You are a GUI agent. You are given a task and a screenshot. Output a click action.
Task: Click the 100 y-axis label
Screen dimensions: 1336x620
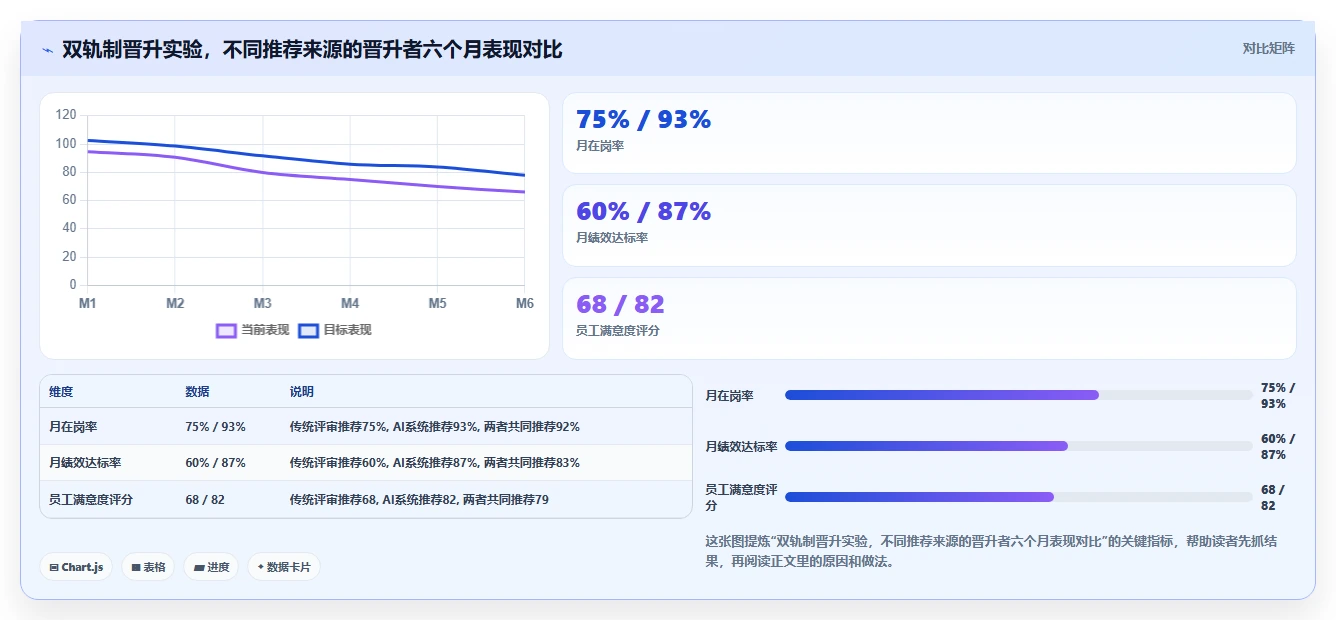[x=66, y=143]
